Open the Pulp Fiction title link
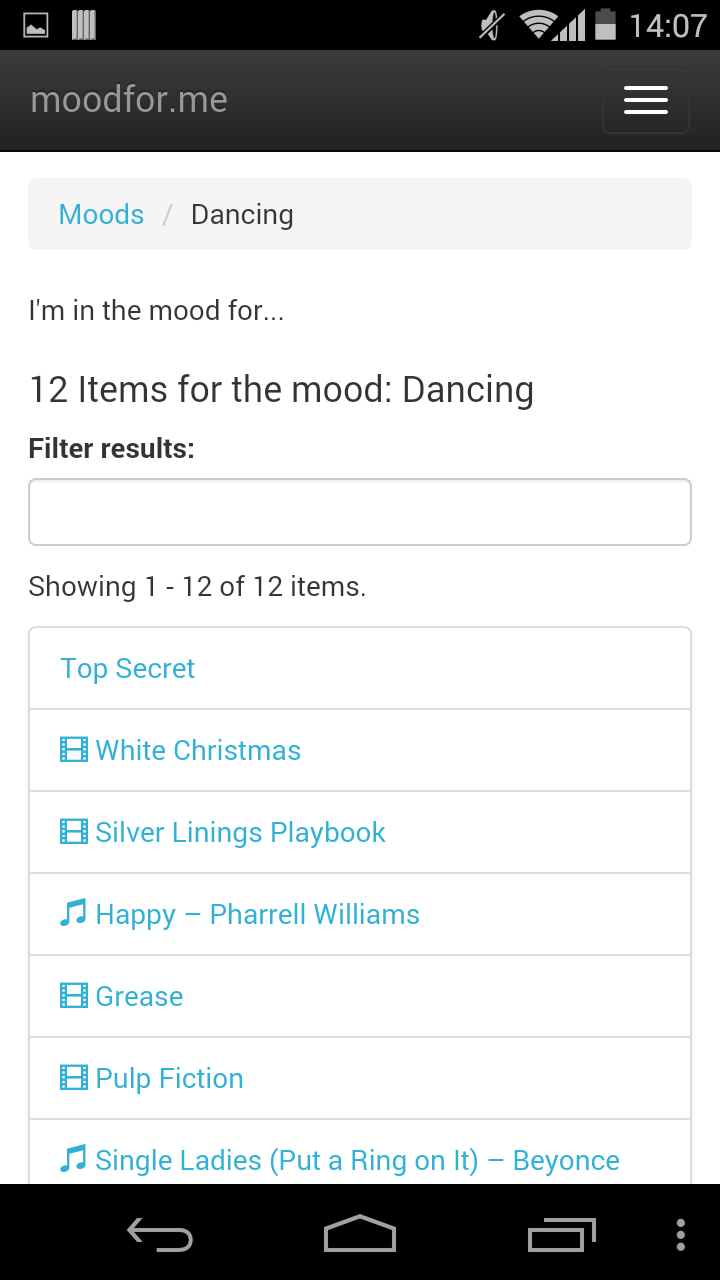 point(170,1078)
